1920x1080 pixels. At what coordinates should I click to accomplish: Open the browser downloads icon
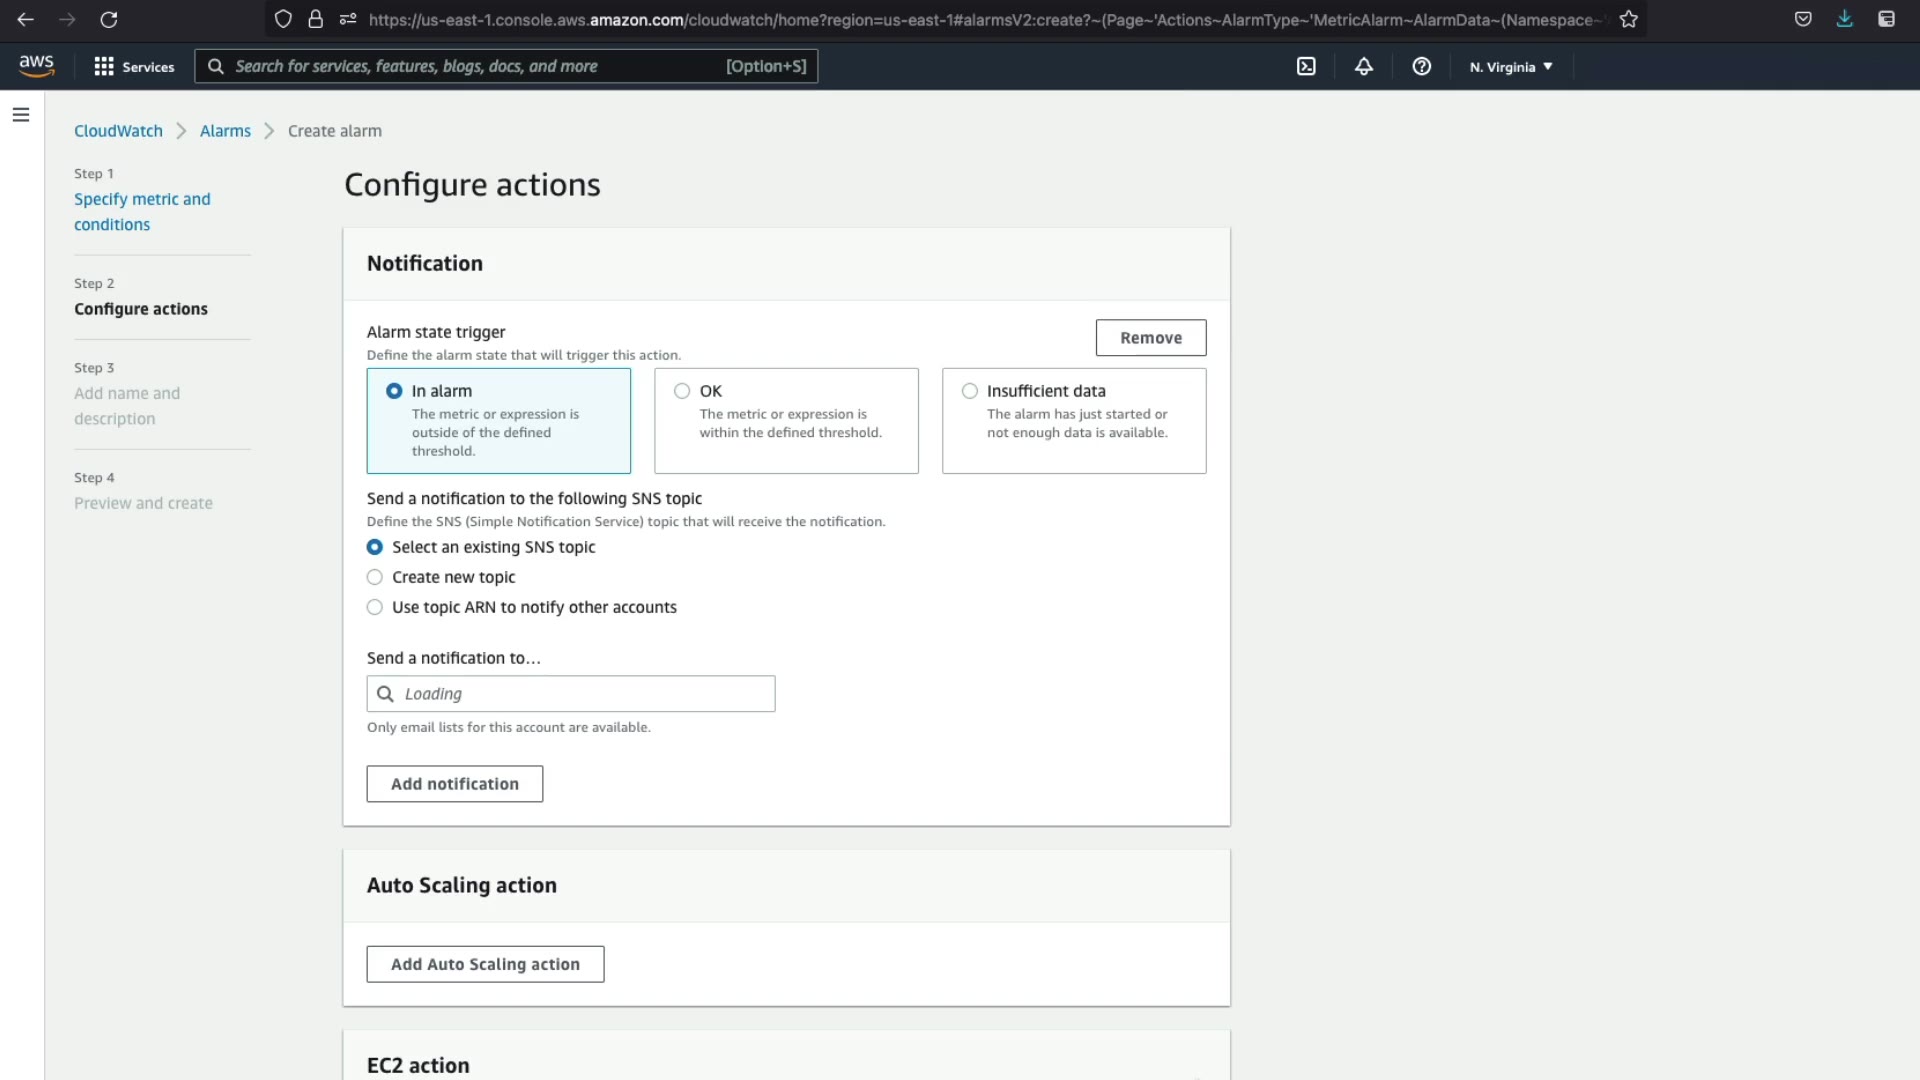(1844, 19)
